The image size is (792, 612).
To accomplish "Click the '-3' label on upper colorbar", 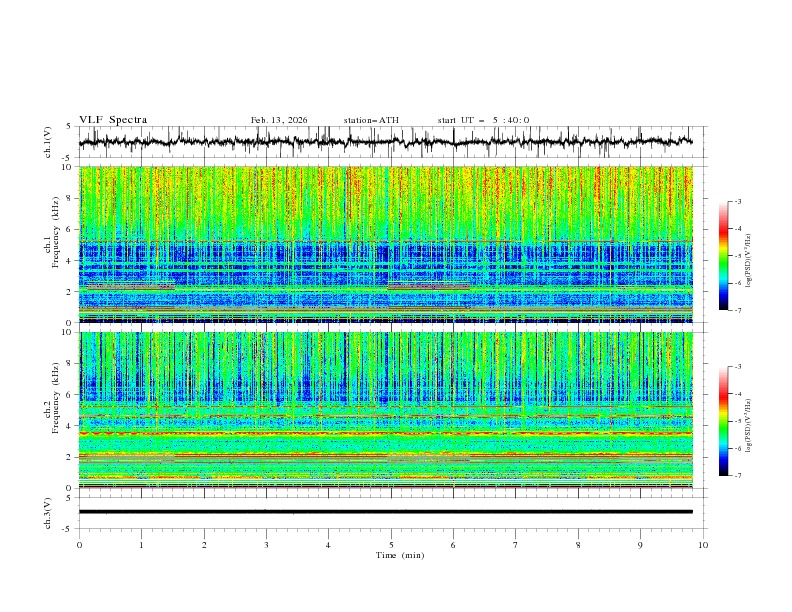I will (x=738, y=201).
